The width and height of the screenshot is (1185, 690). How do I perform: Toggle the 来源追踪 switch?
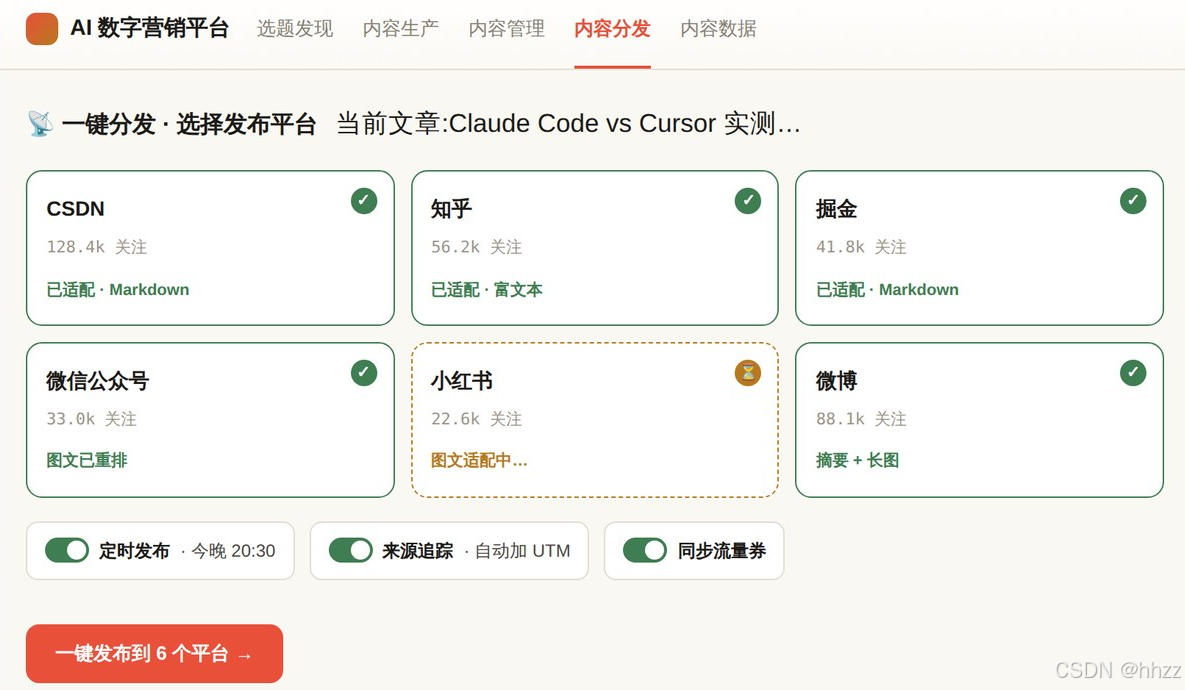[351, 550]
